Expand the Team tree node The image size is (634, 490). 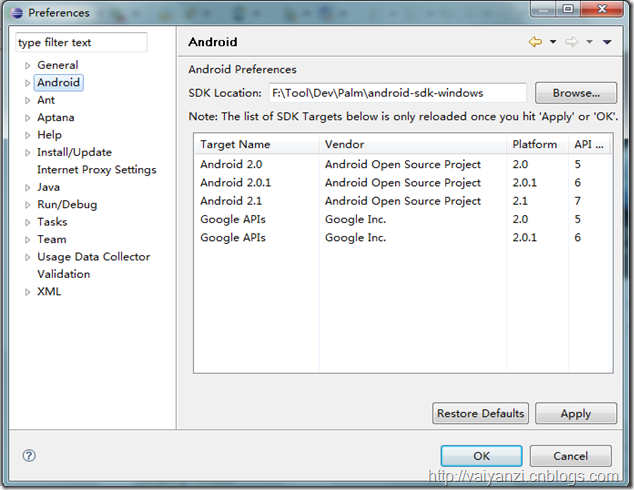[x=27, y=239]
